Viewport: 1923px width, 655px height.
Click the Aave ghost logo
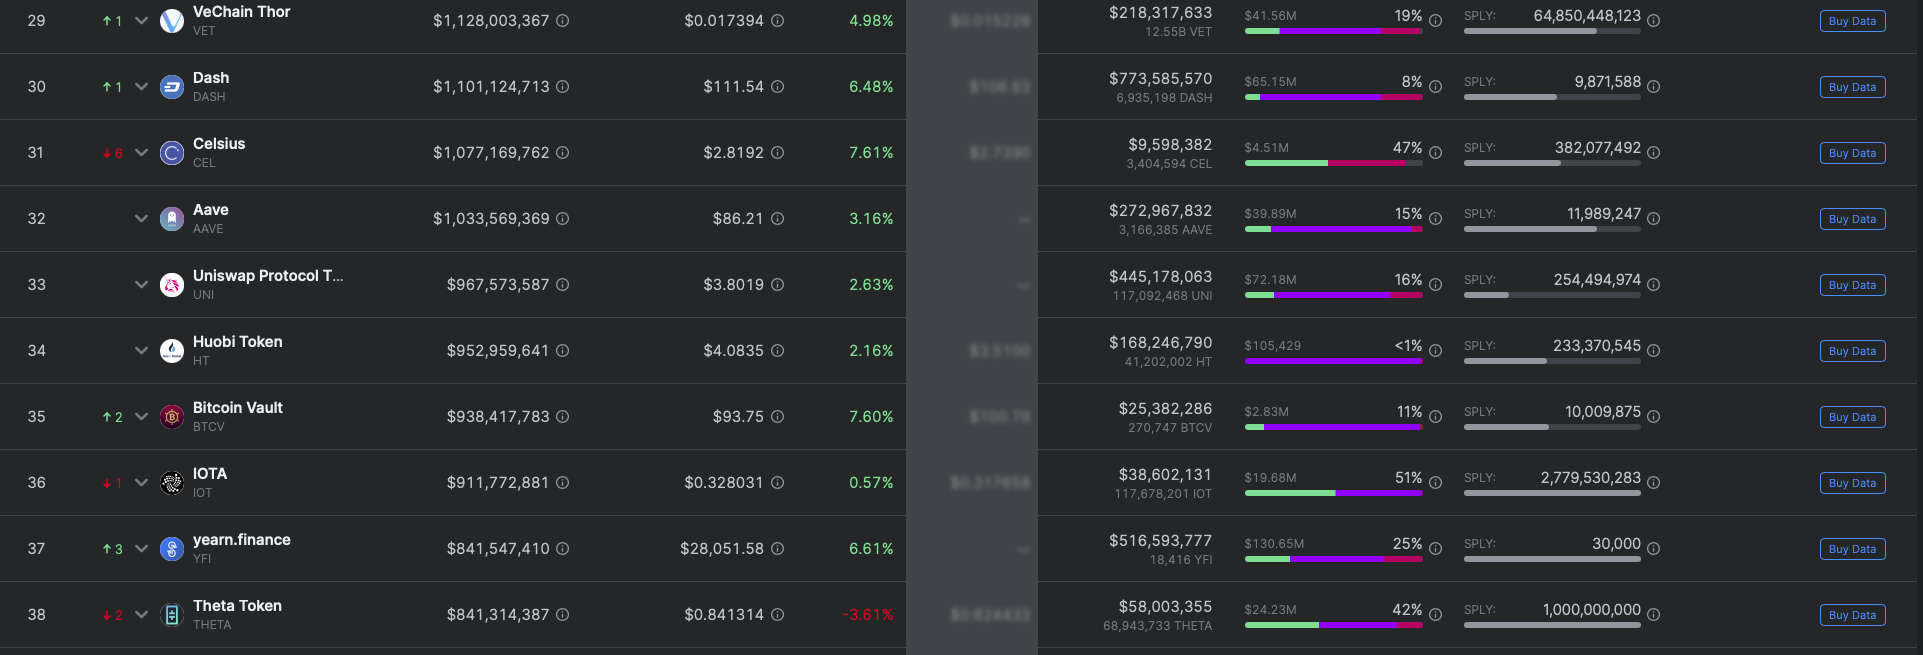point(172,219)
